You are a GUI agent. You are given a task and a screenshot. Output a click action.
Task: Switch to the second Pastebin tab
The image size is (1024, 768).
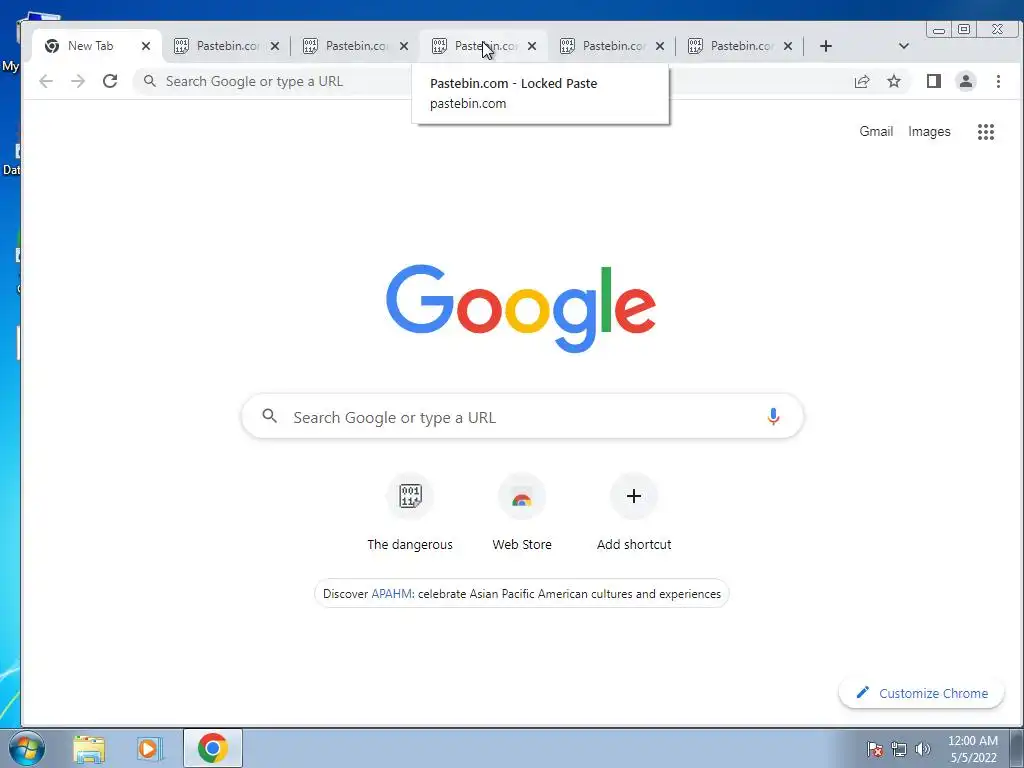pyautogui.click(x=357, y=46)
